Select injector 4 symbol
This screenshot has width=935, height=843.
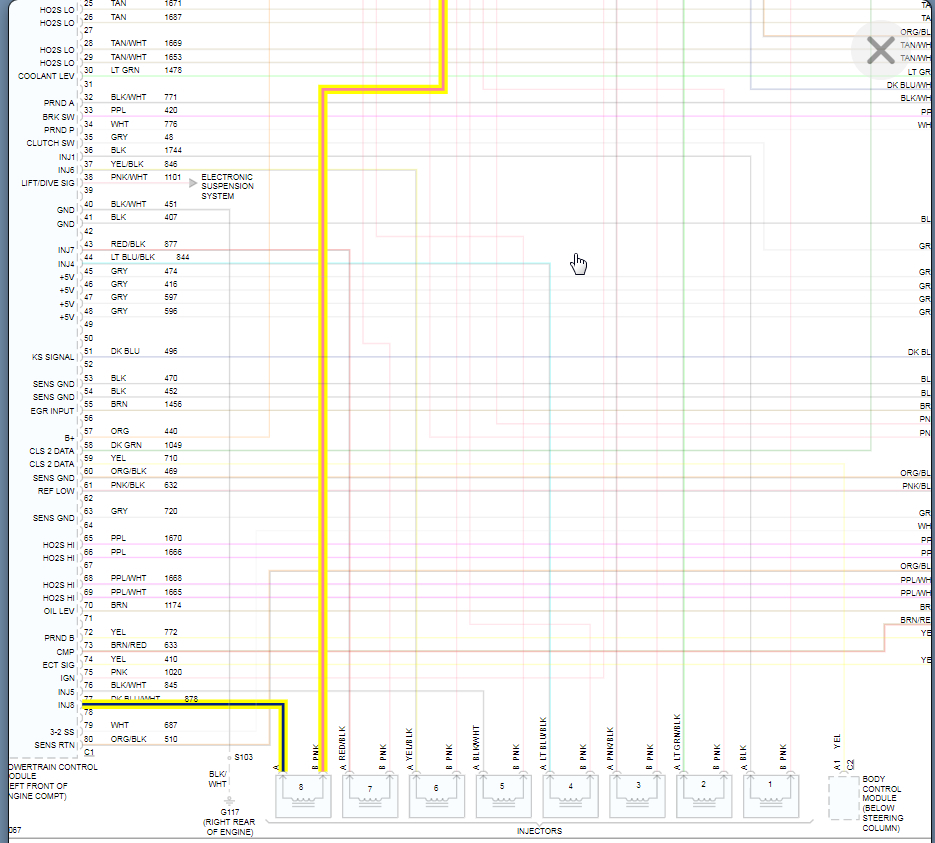tap(570, 796)
